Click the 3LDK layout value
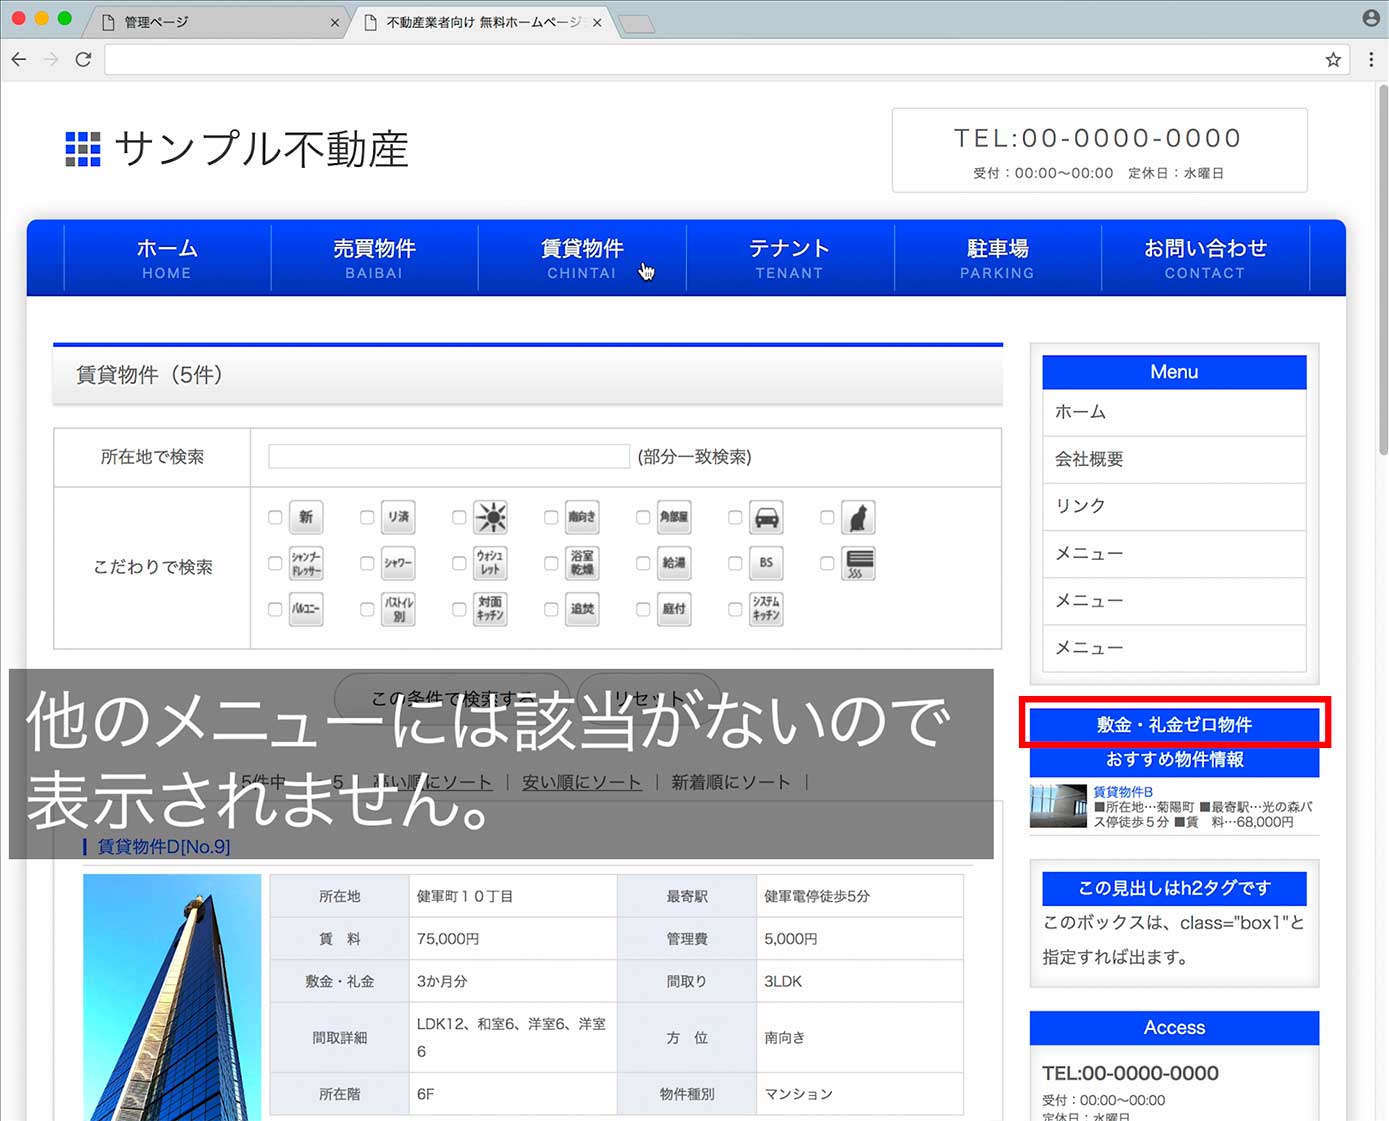The width and height of the screenshot is (1389, 1121). (783, 981)
